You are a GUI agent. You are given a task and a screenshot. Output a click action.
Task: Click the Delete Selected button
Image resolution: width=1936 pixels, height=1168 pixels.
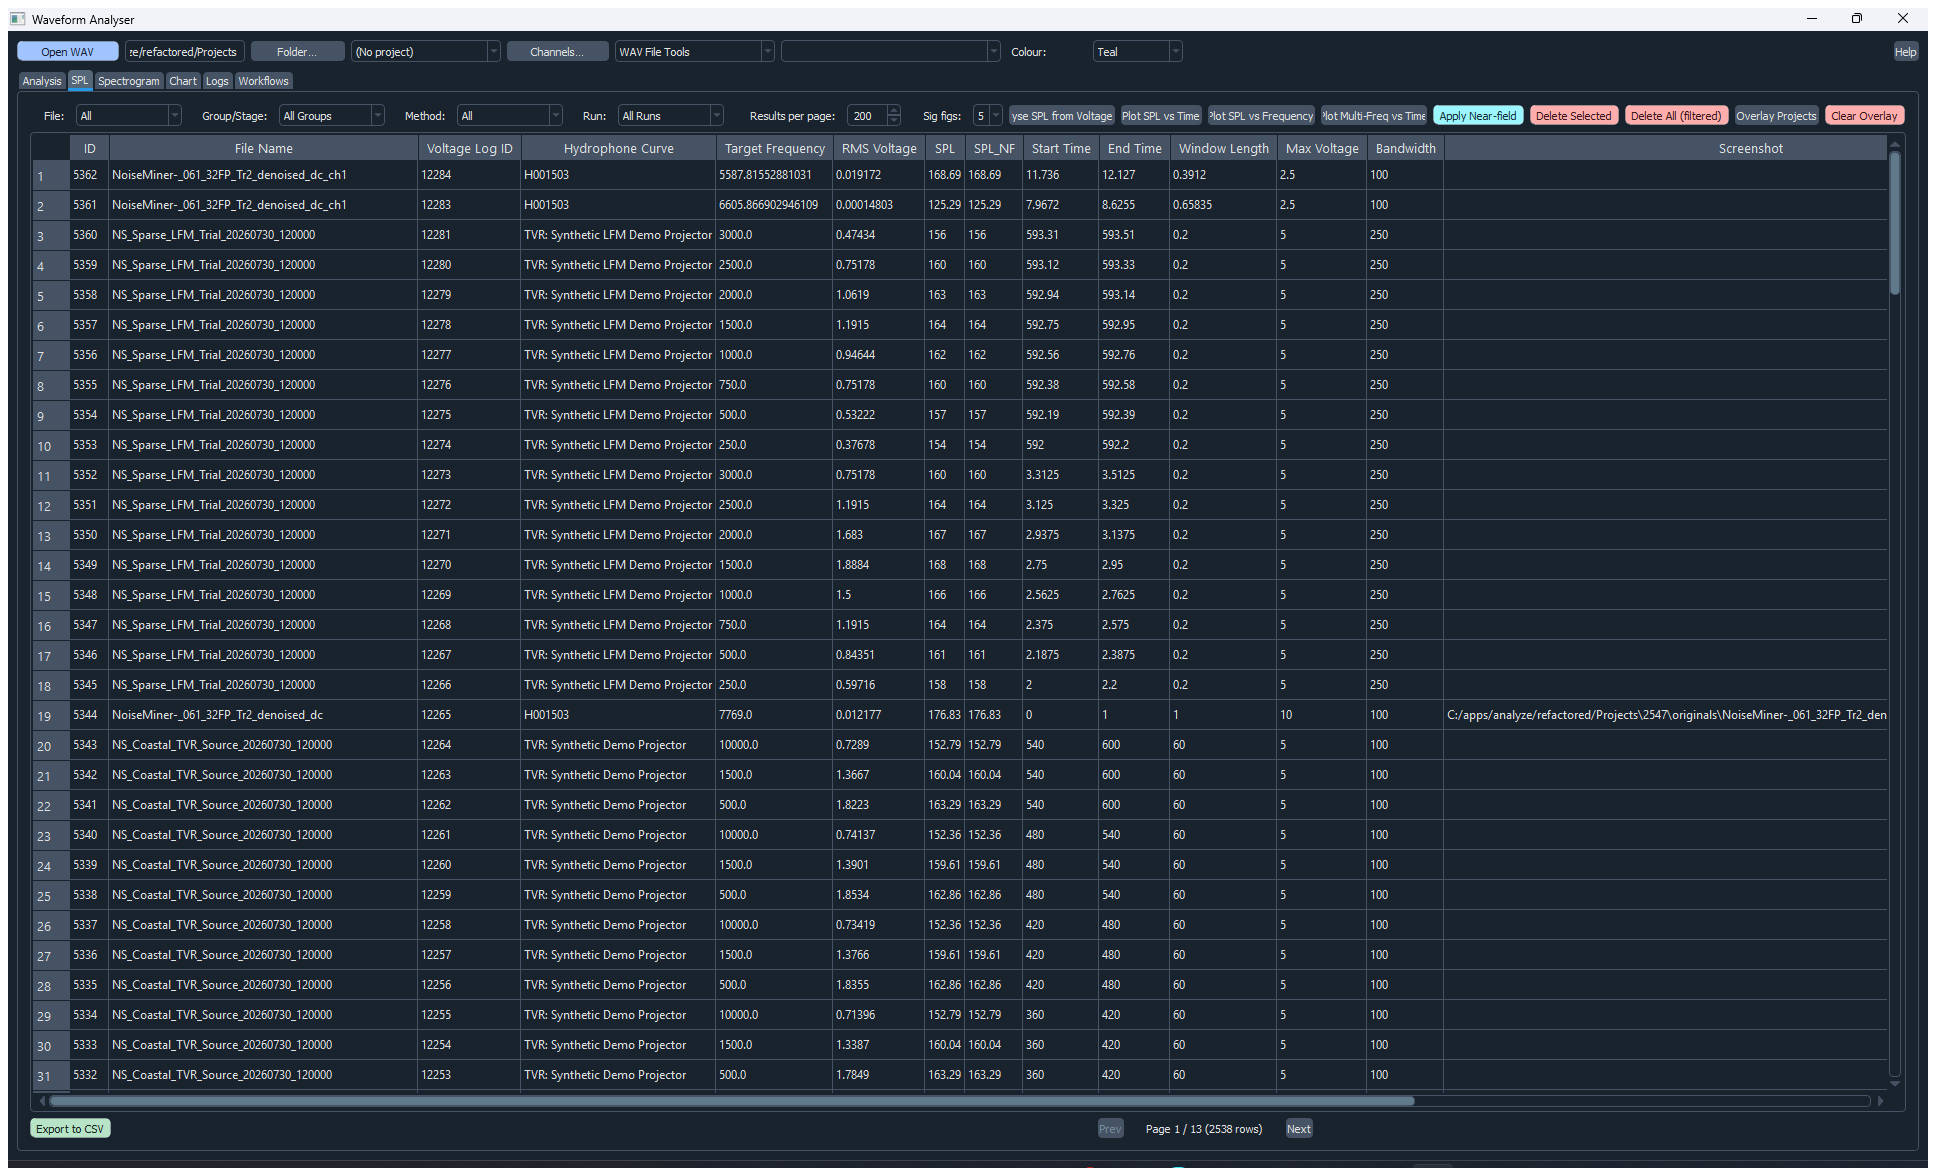[1573, 116]
